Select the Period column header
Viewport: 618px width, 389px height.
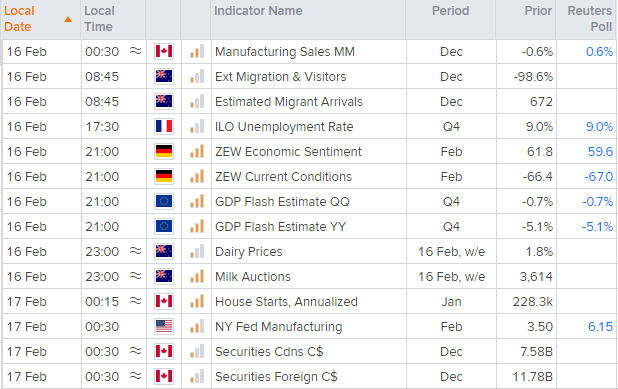pyautogui.click(x=450, y=11)
